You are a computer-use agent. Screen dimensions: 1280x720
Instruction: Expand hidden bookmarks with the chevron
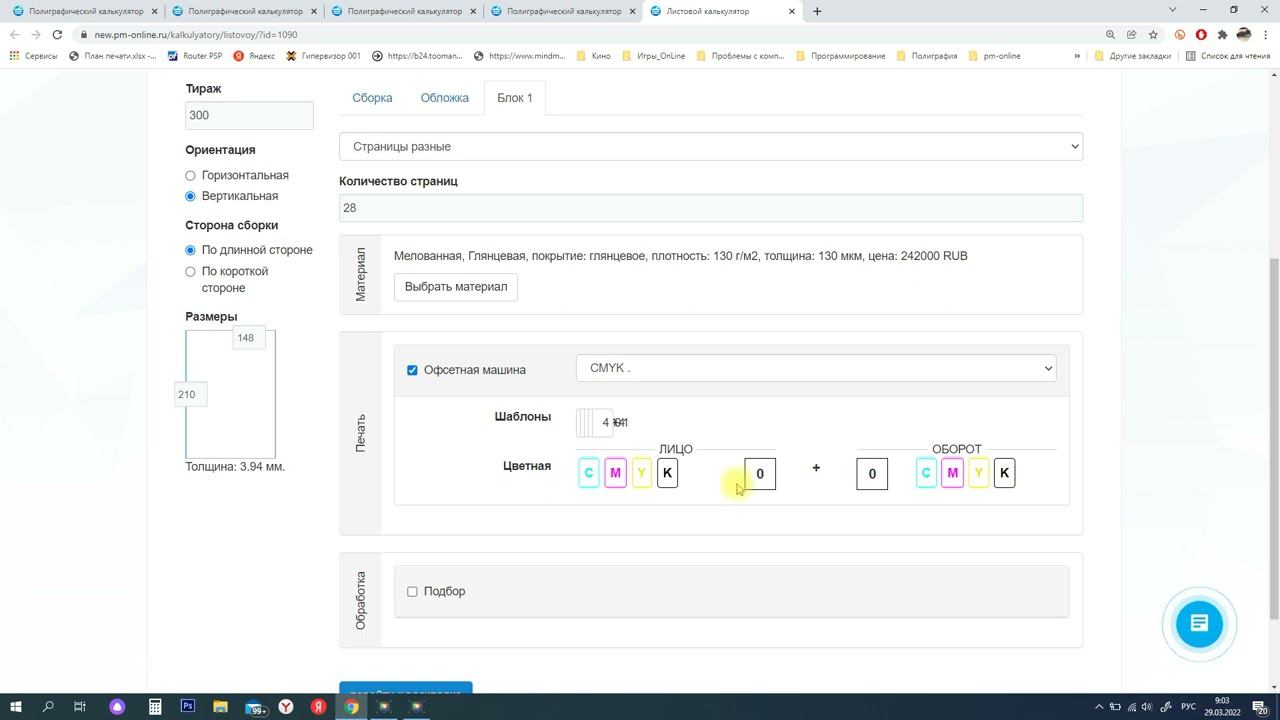click(x=1077, y=56)
